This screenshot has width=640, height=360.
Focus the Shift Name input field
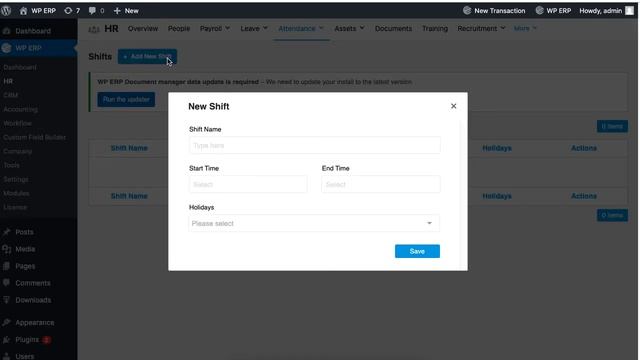pos(315,145)
